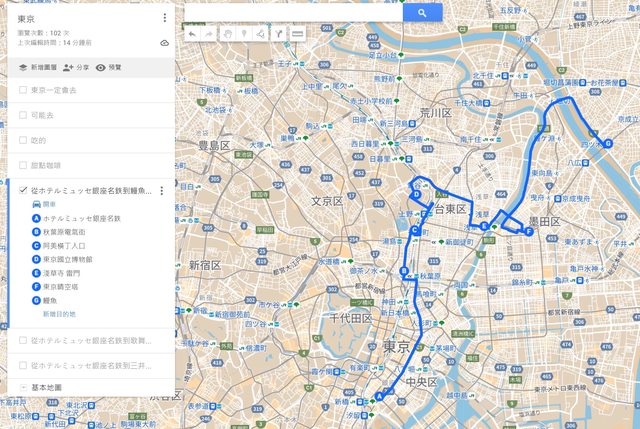Select the add marker pin tool
The width and height of the screenshot is (640, 429).
tap(244, 34)
